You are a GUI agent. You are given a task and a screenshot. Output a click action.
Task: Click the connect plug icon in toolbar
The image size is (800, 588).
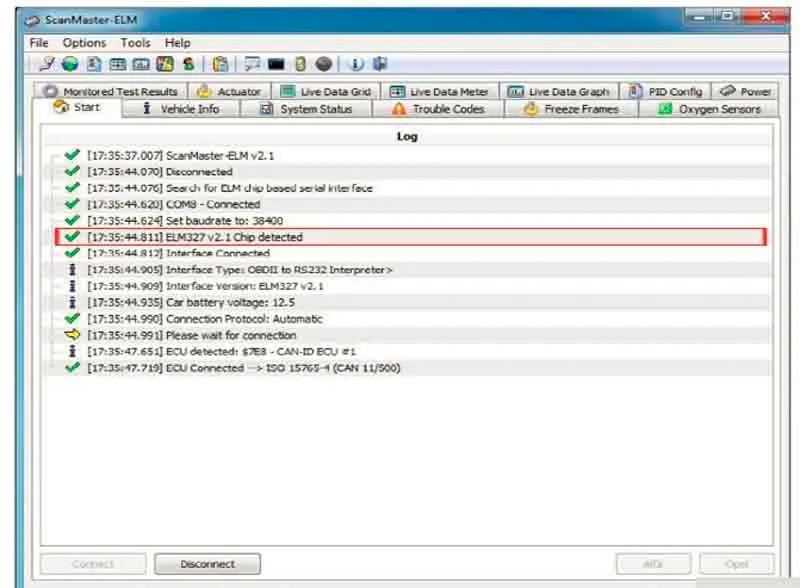point(46,64)
